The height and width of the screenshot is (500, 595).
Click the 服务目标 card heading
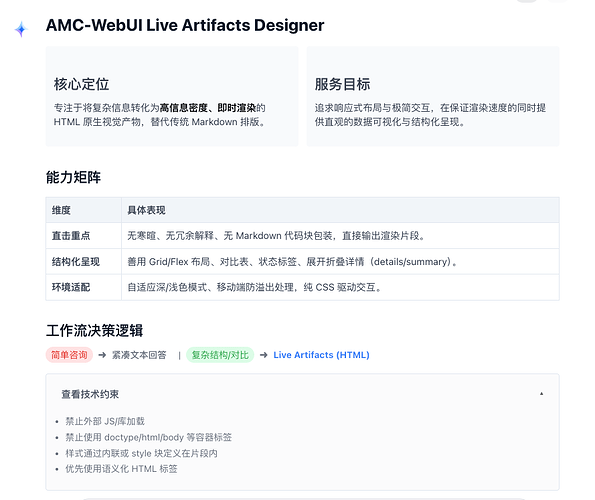click(x=342, y=84)
